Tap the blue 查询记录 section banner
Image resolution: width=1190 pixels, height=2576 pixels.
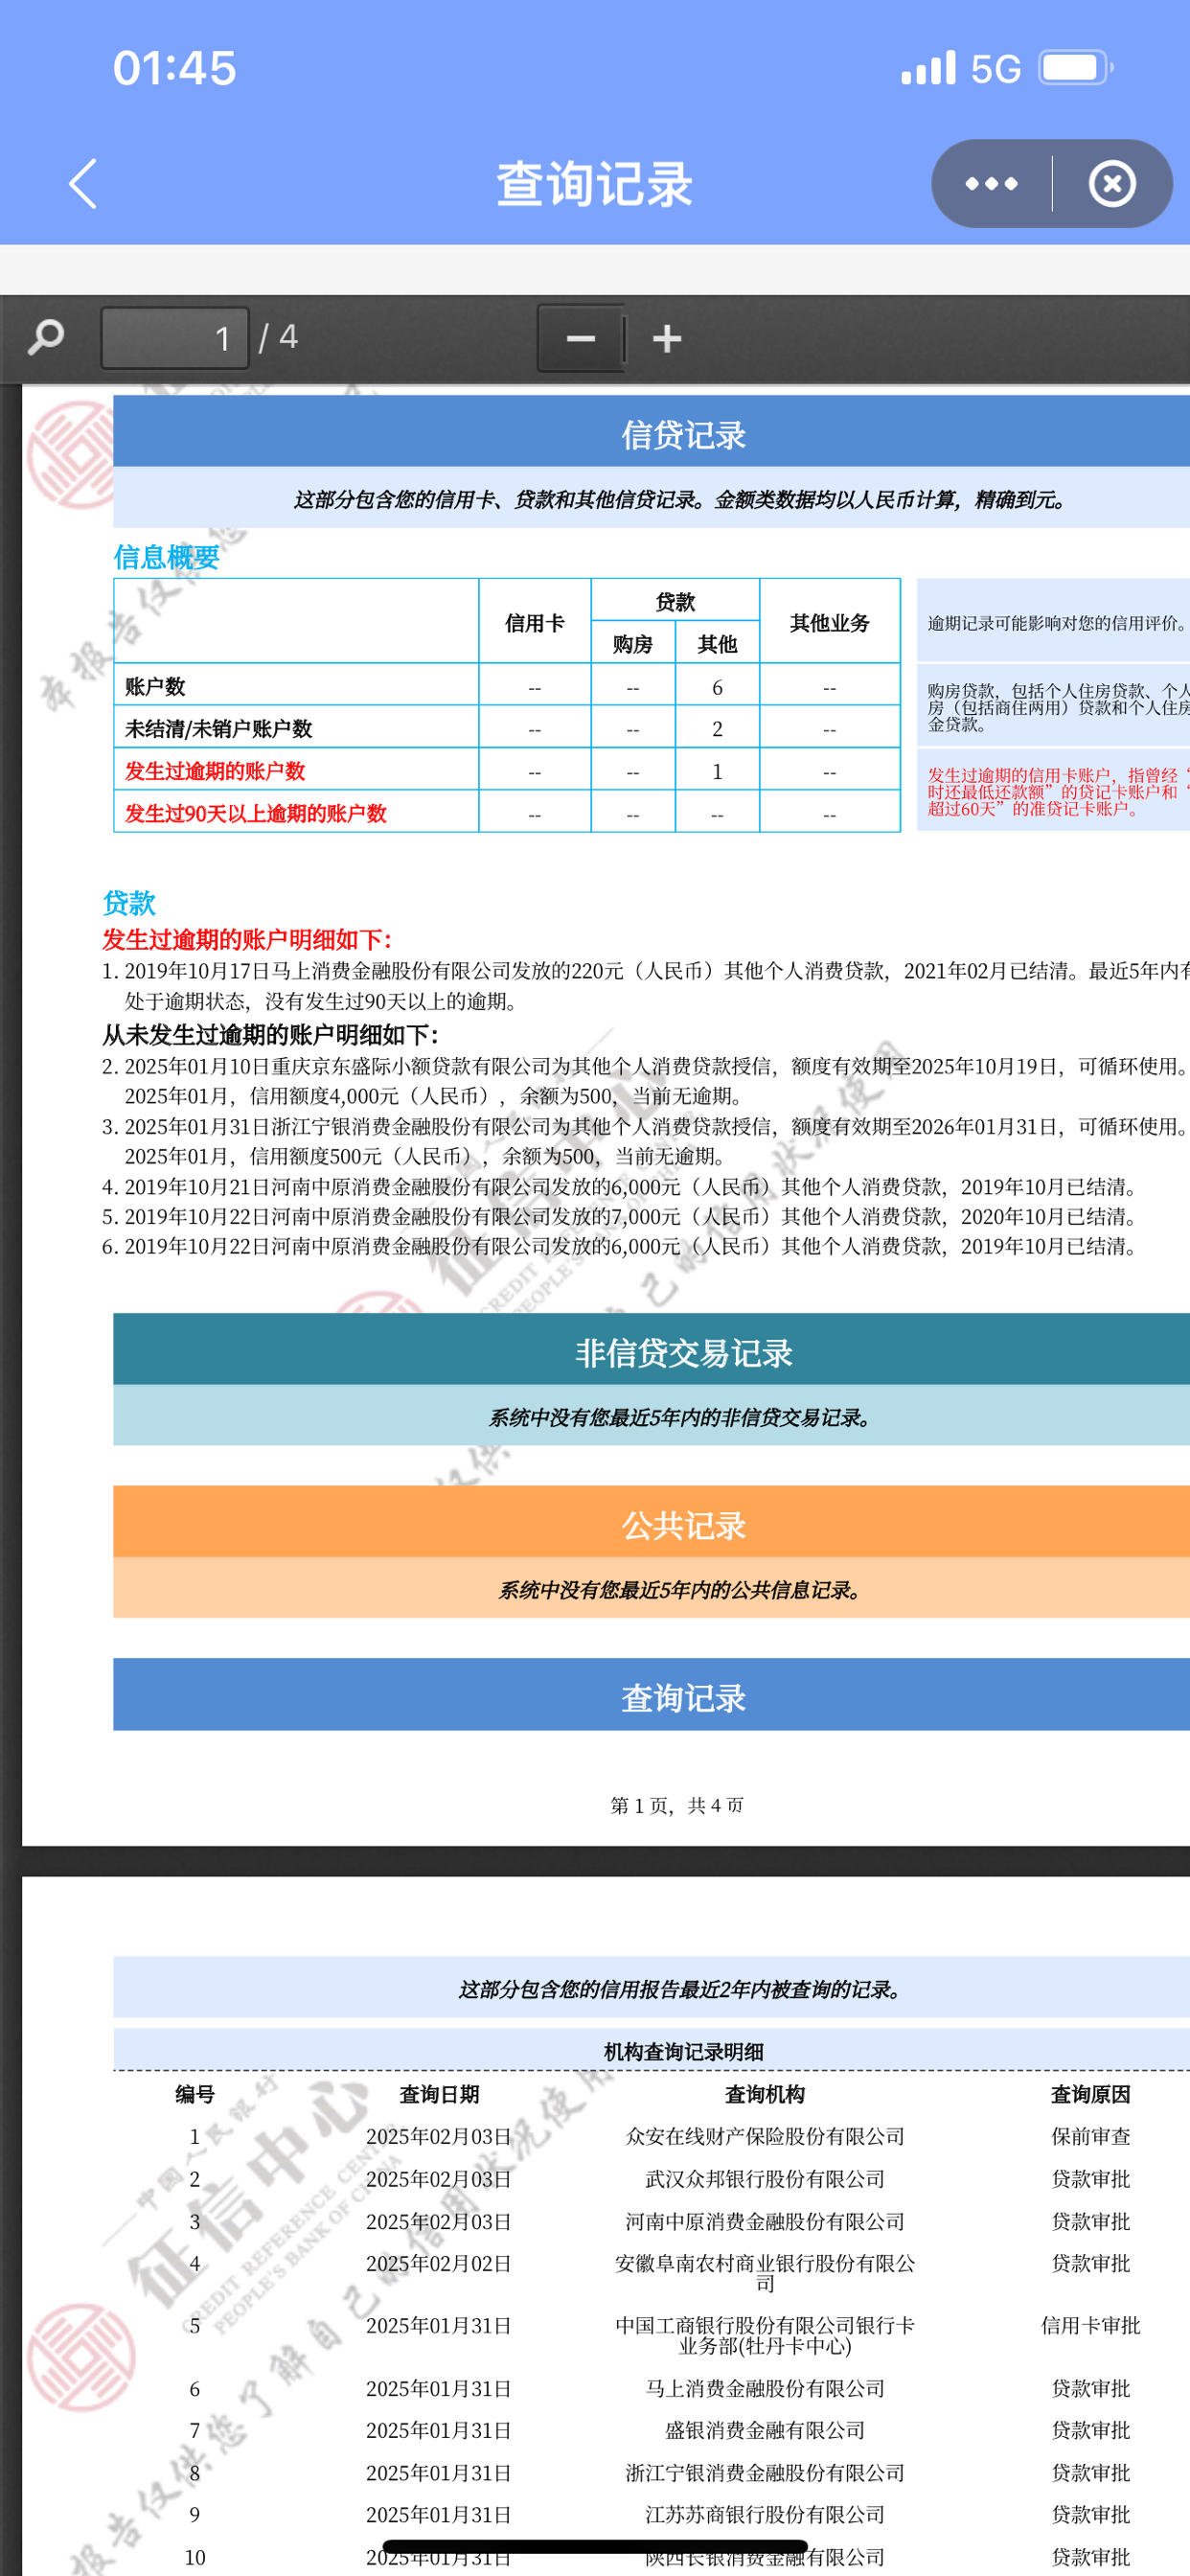point(651,1694)
